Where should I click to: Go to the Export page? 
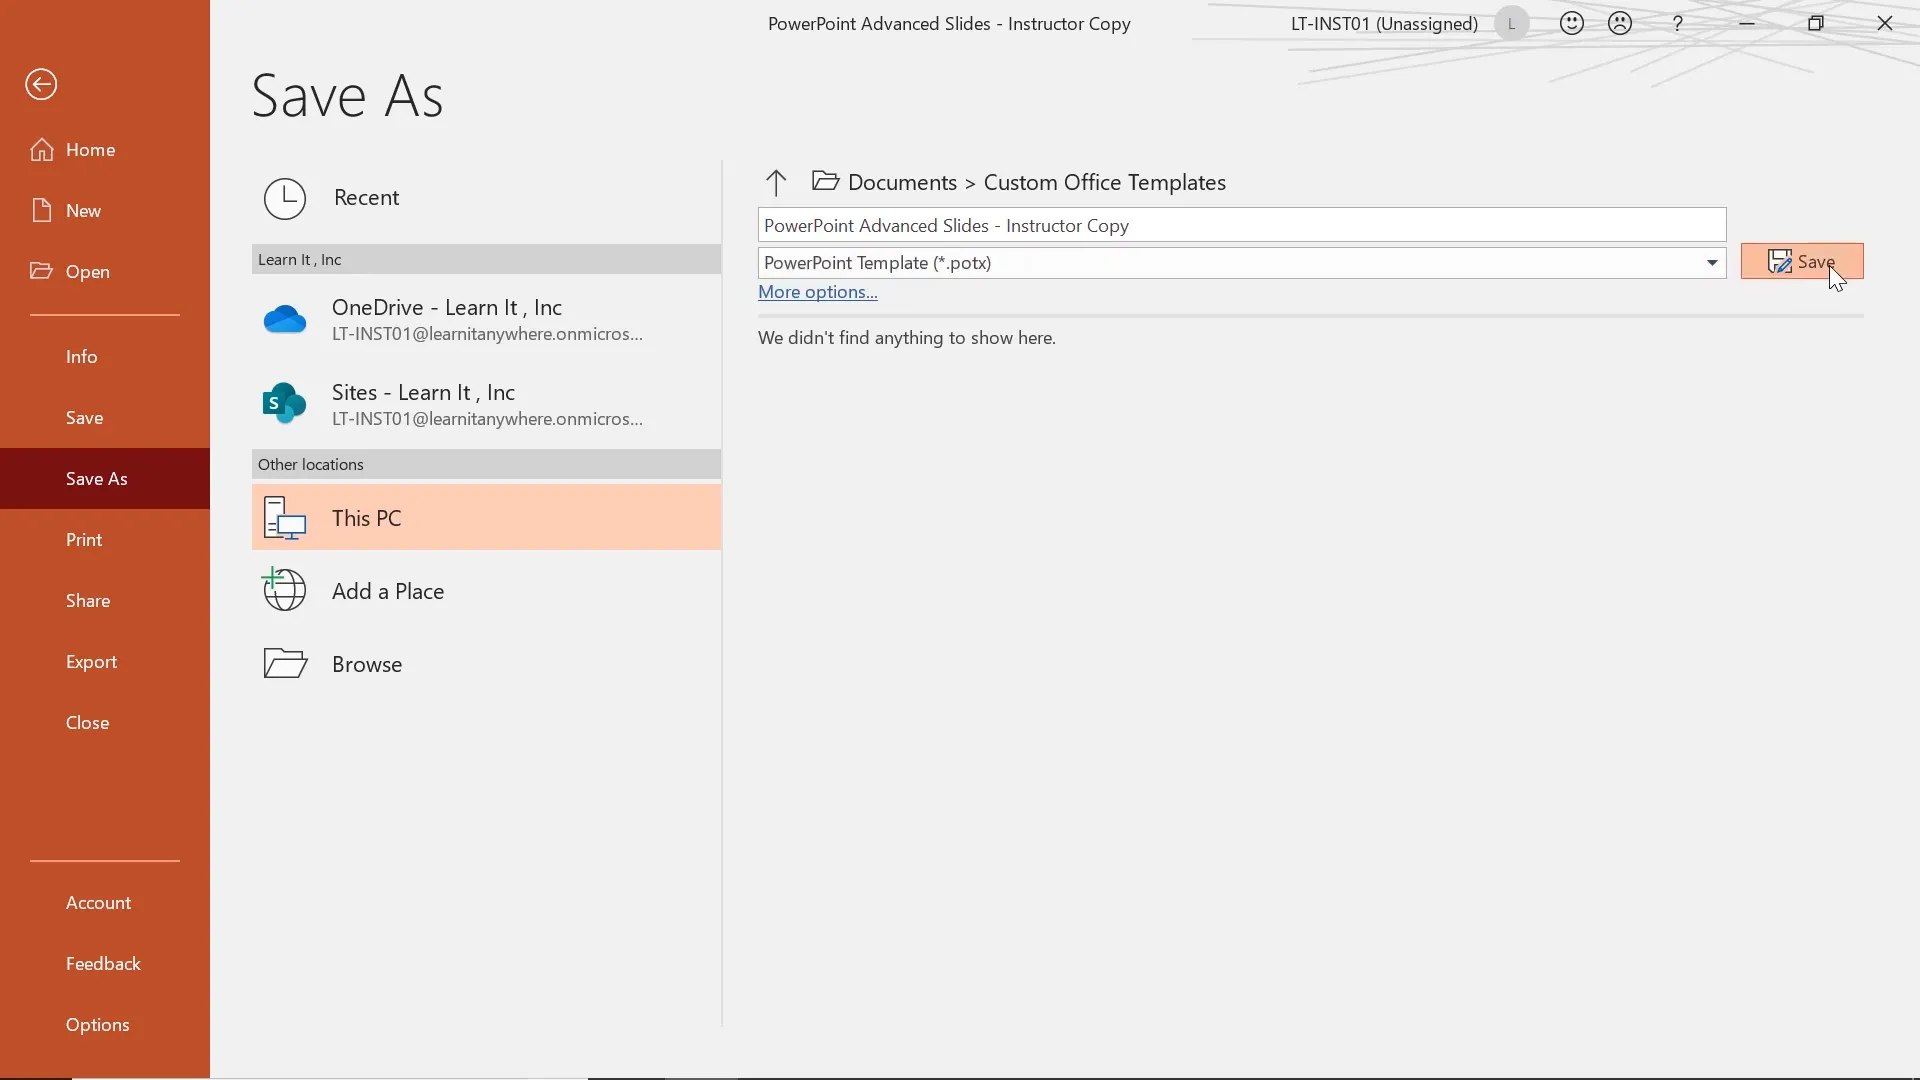click(x=105, y=662)
